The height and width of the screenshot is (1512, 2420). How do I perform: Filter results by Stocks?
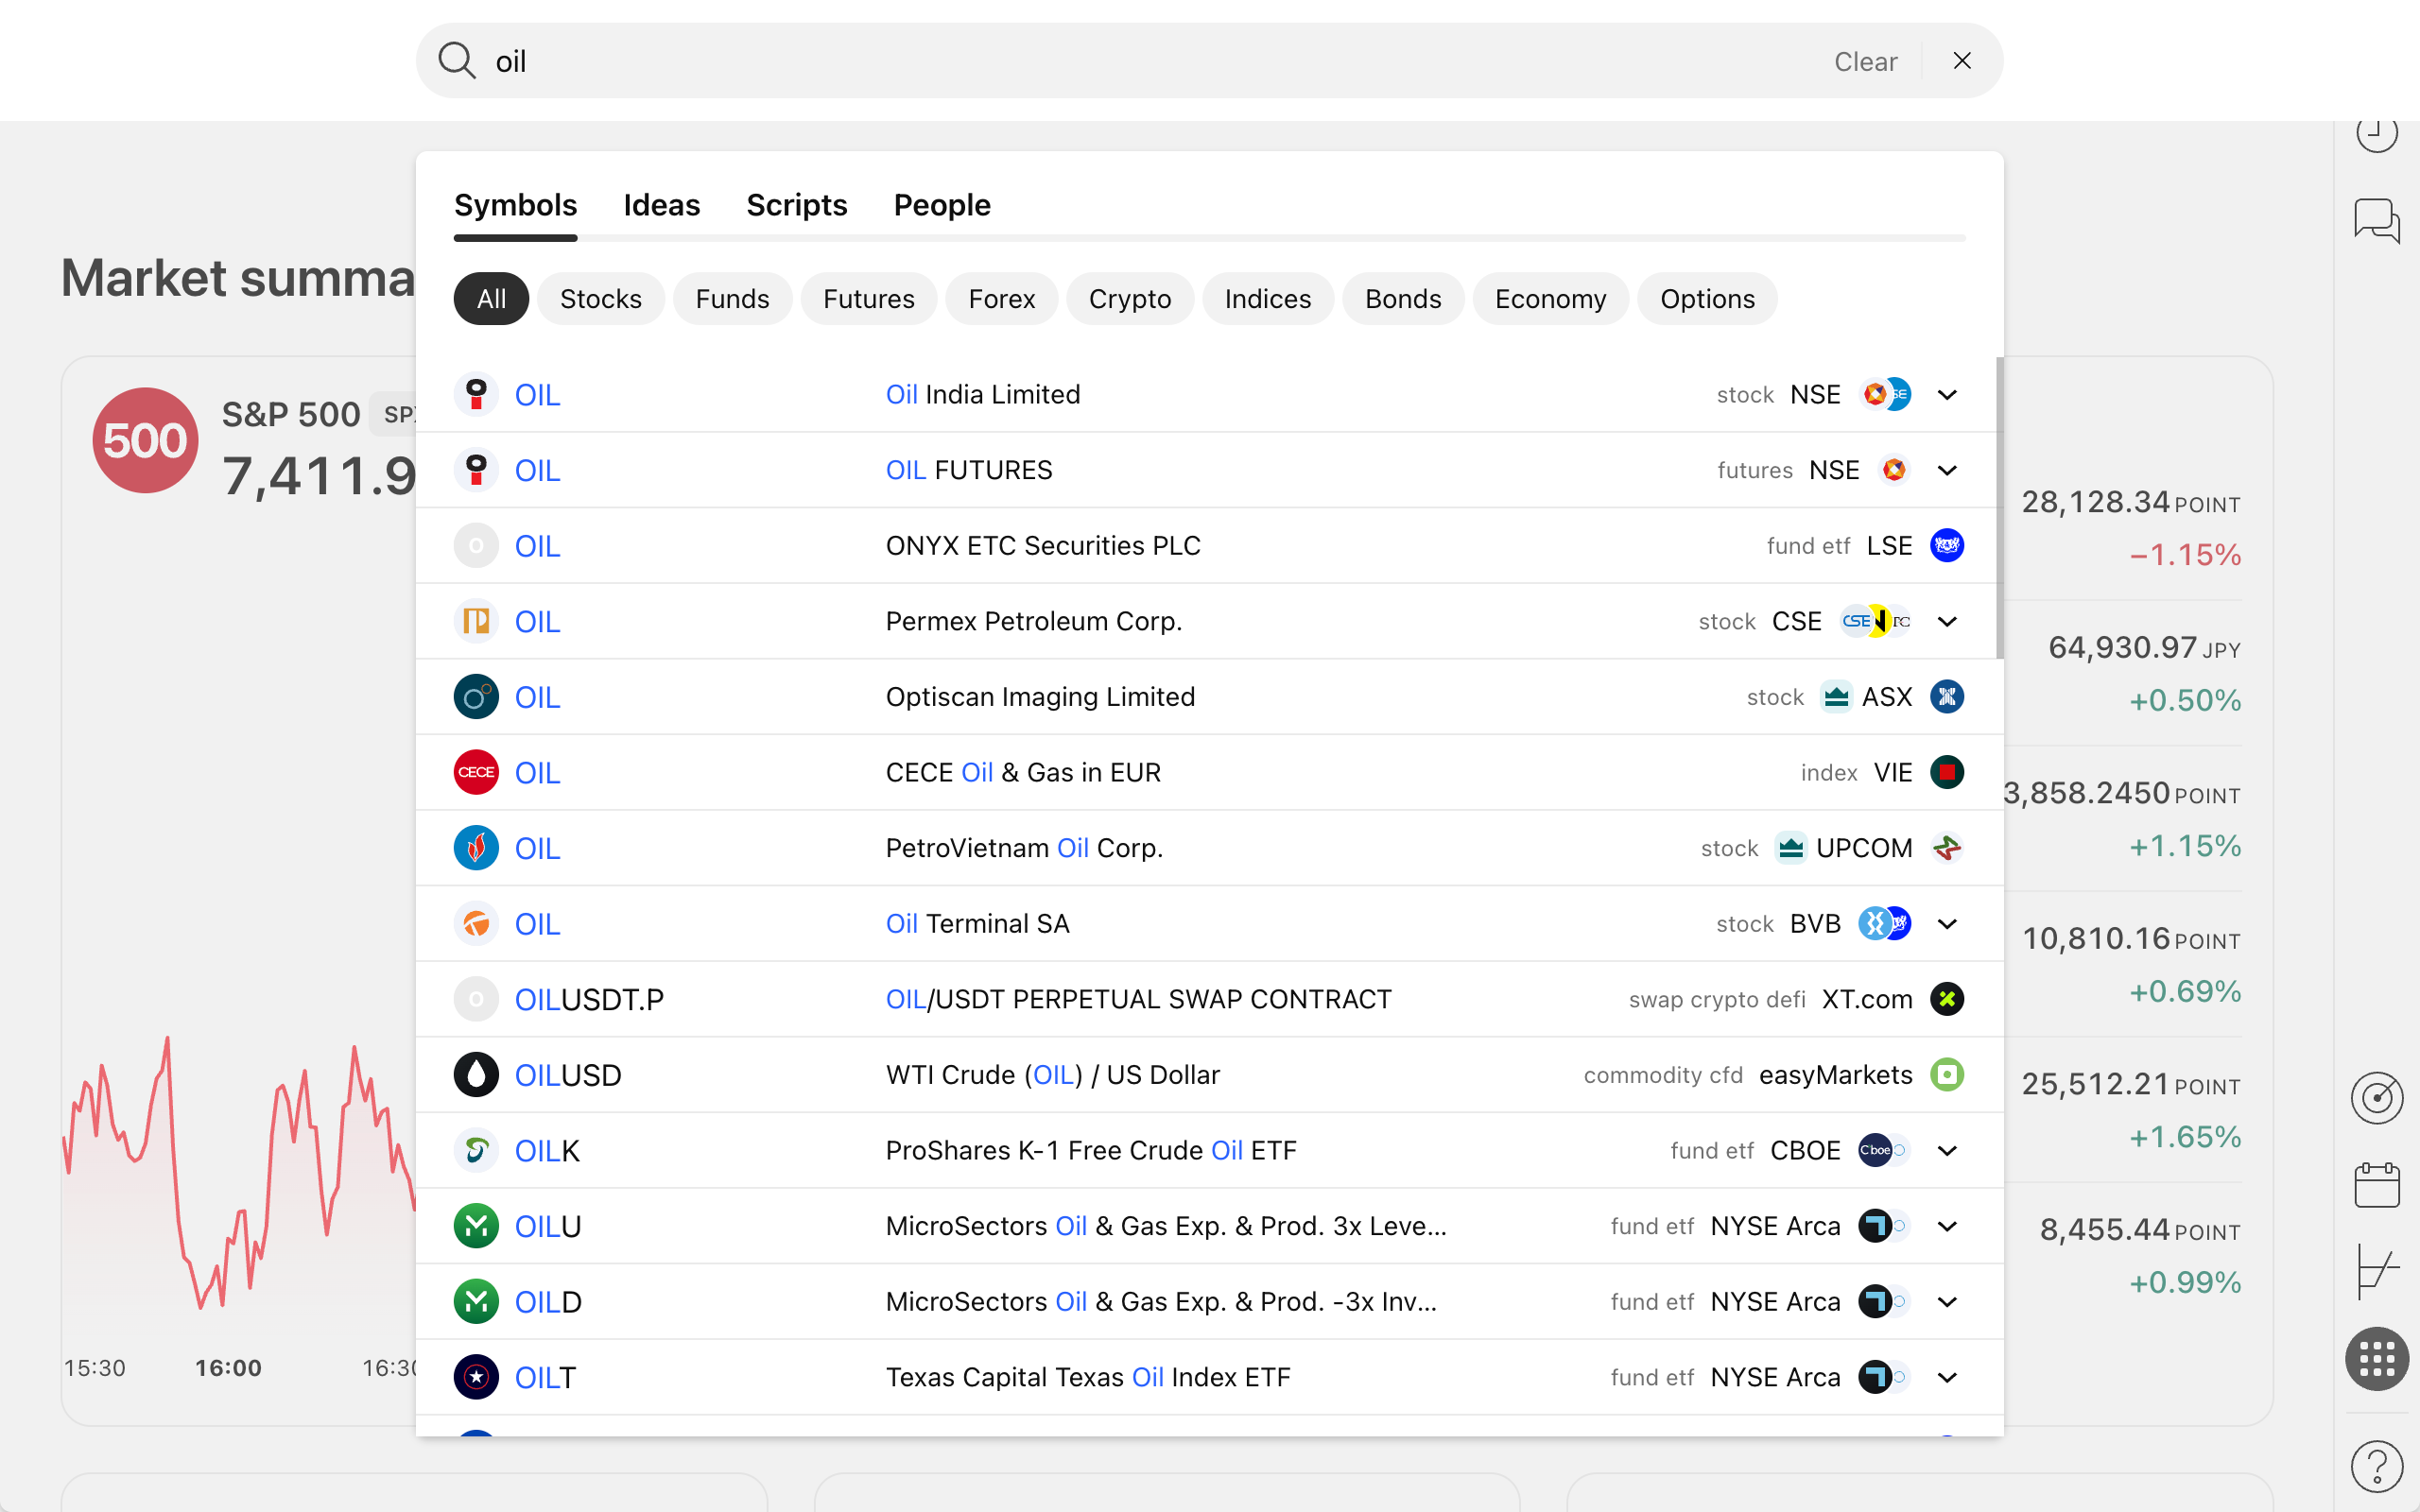coord(600,299)
